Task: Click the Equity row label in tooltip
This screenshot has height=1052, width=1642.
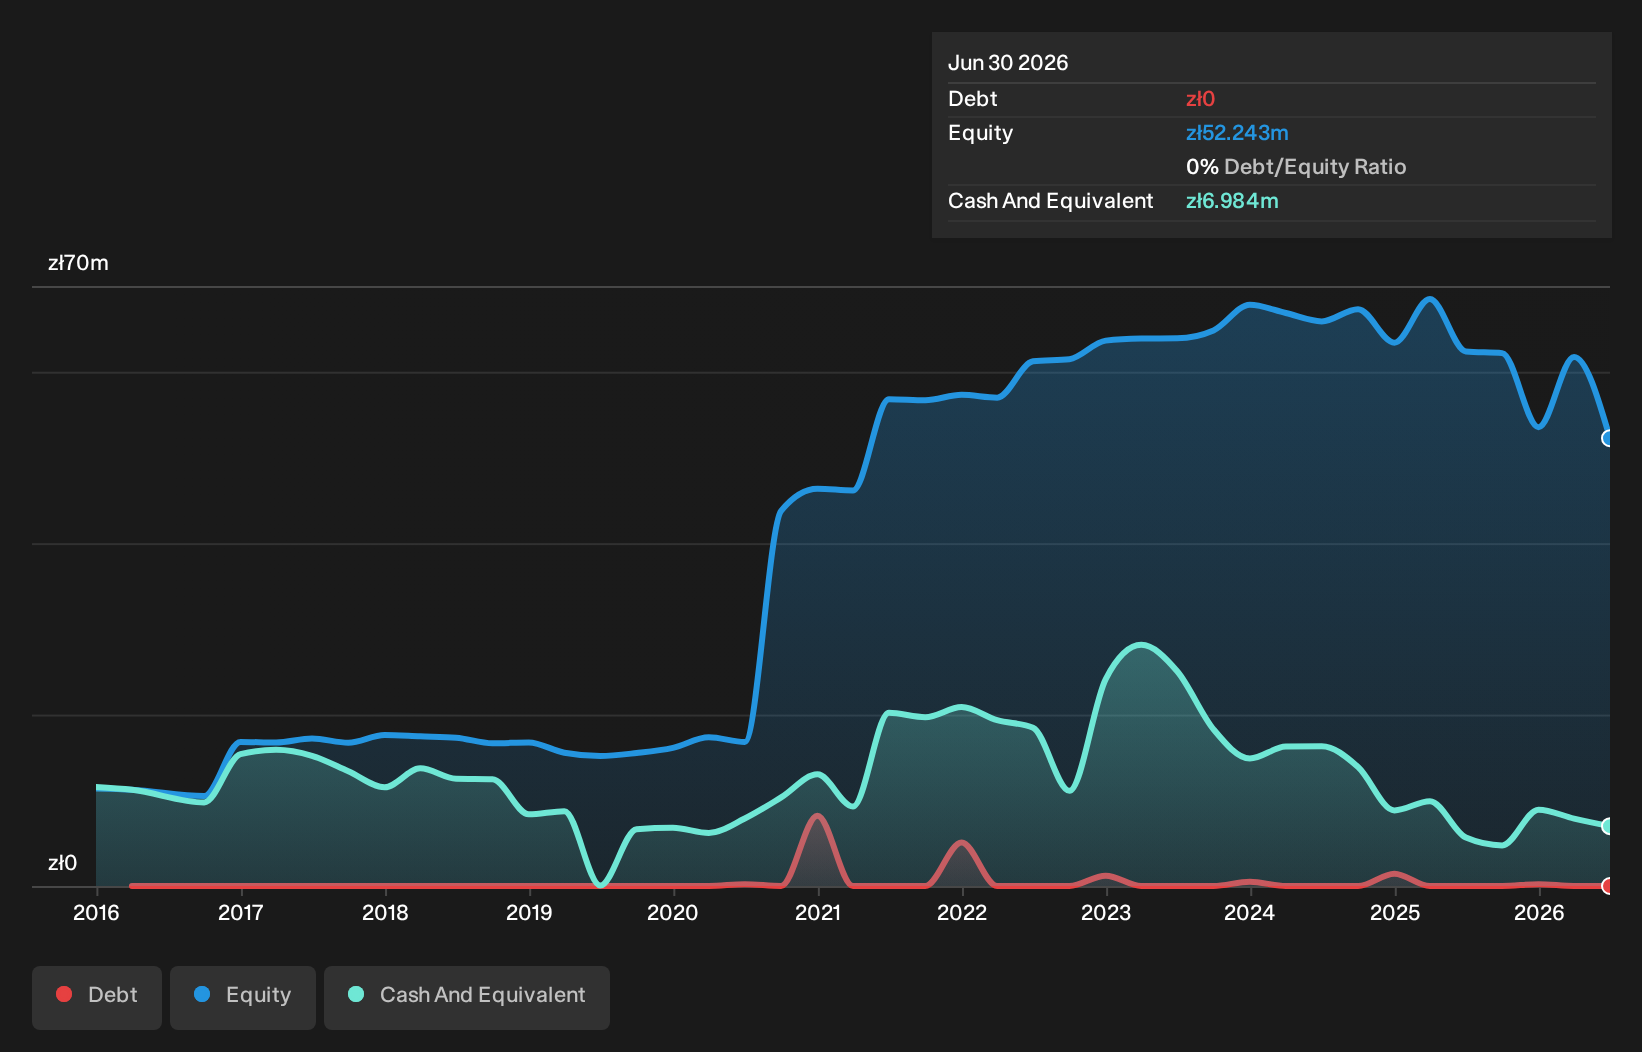Action: [x=980, y=133]
